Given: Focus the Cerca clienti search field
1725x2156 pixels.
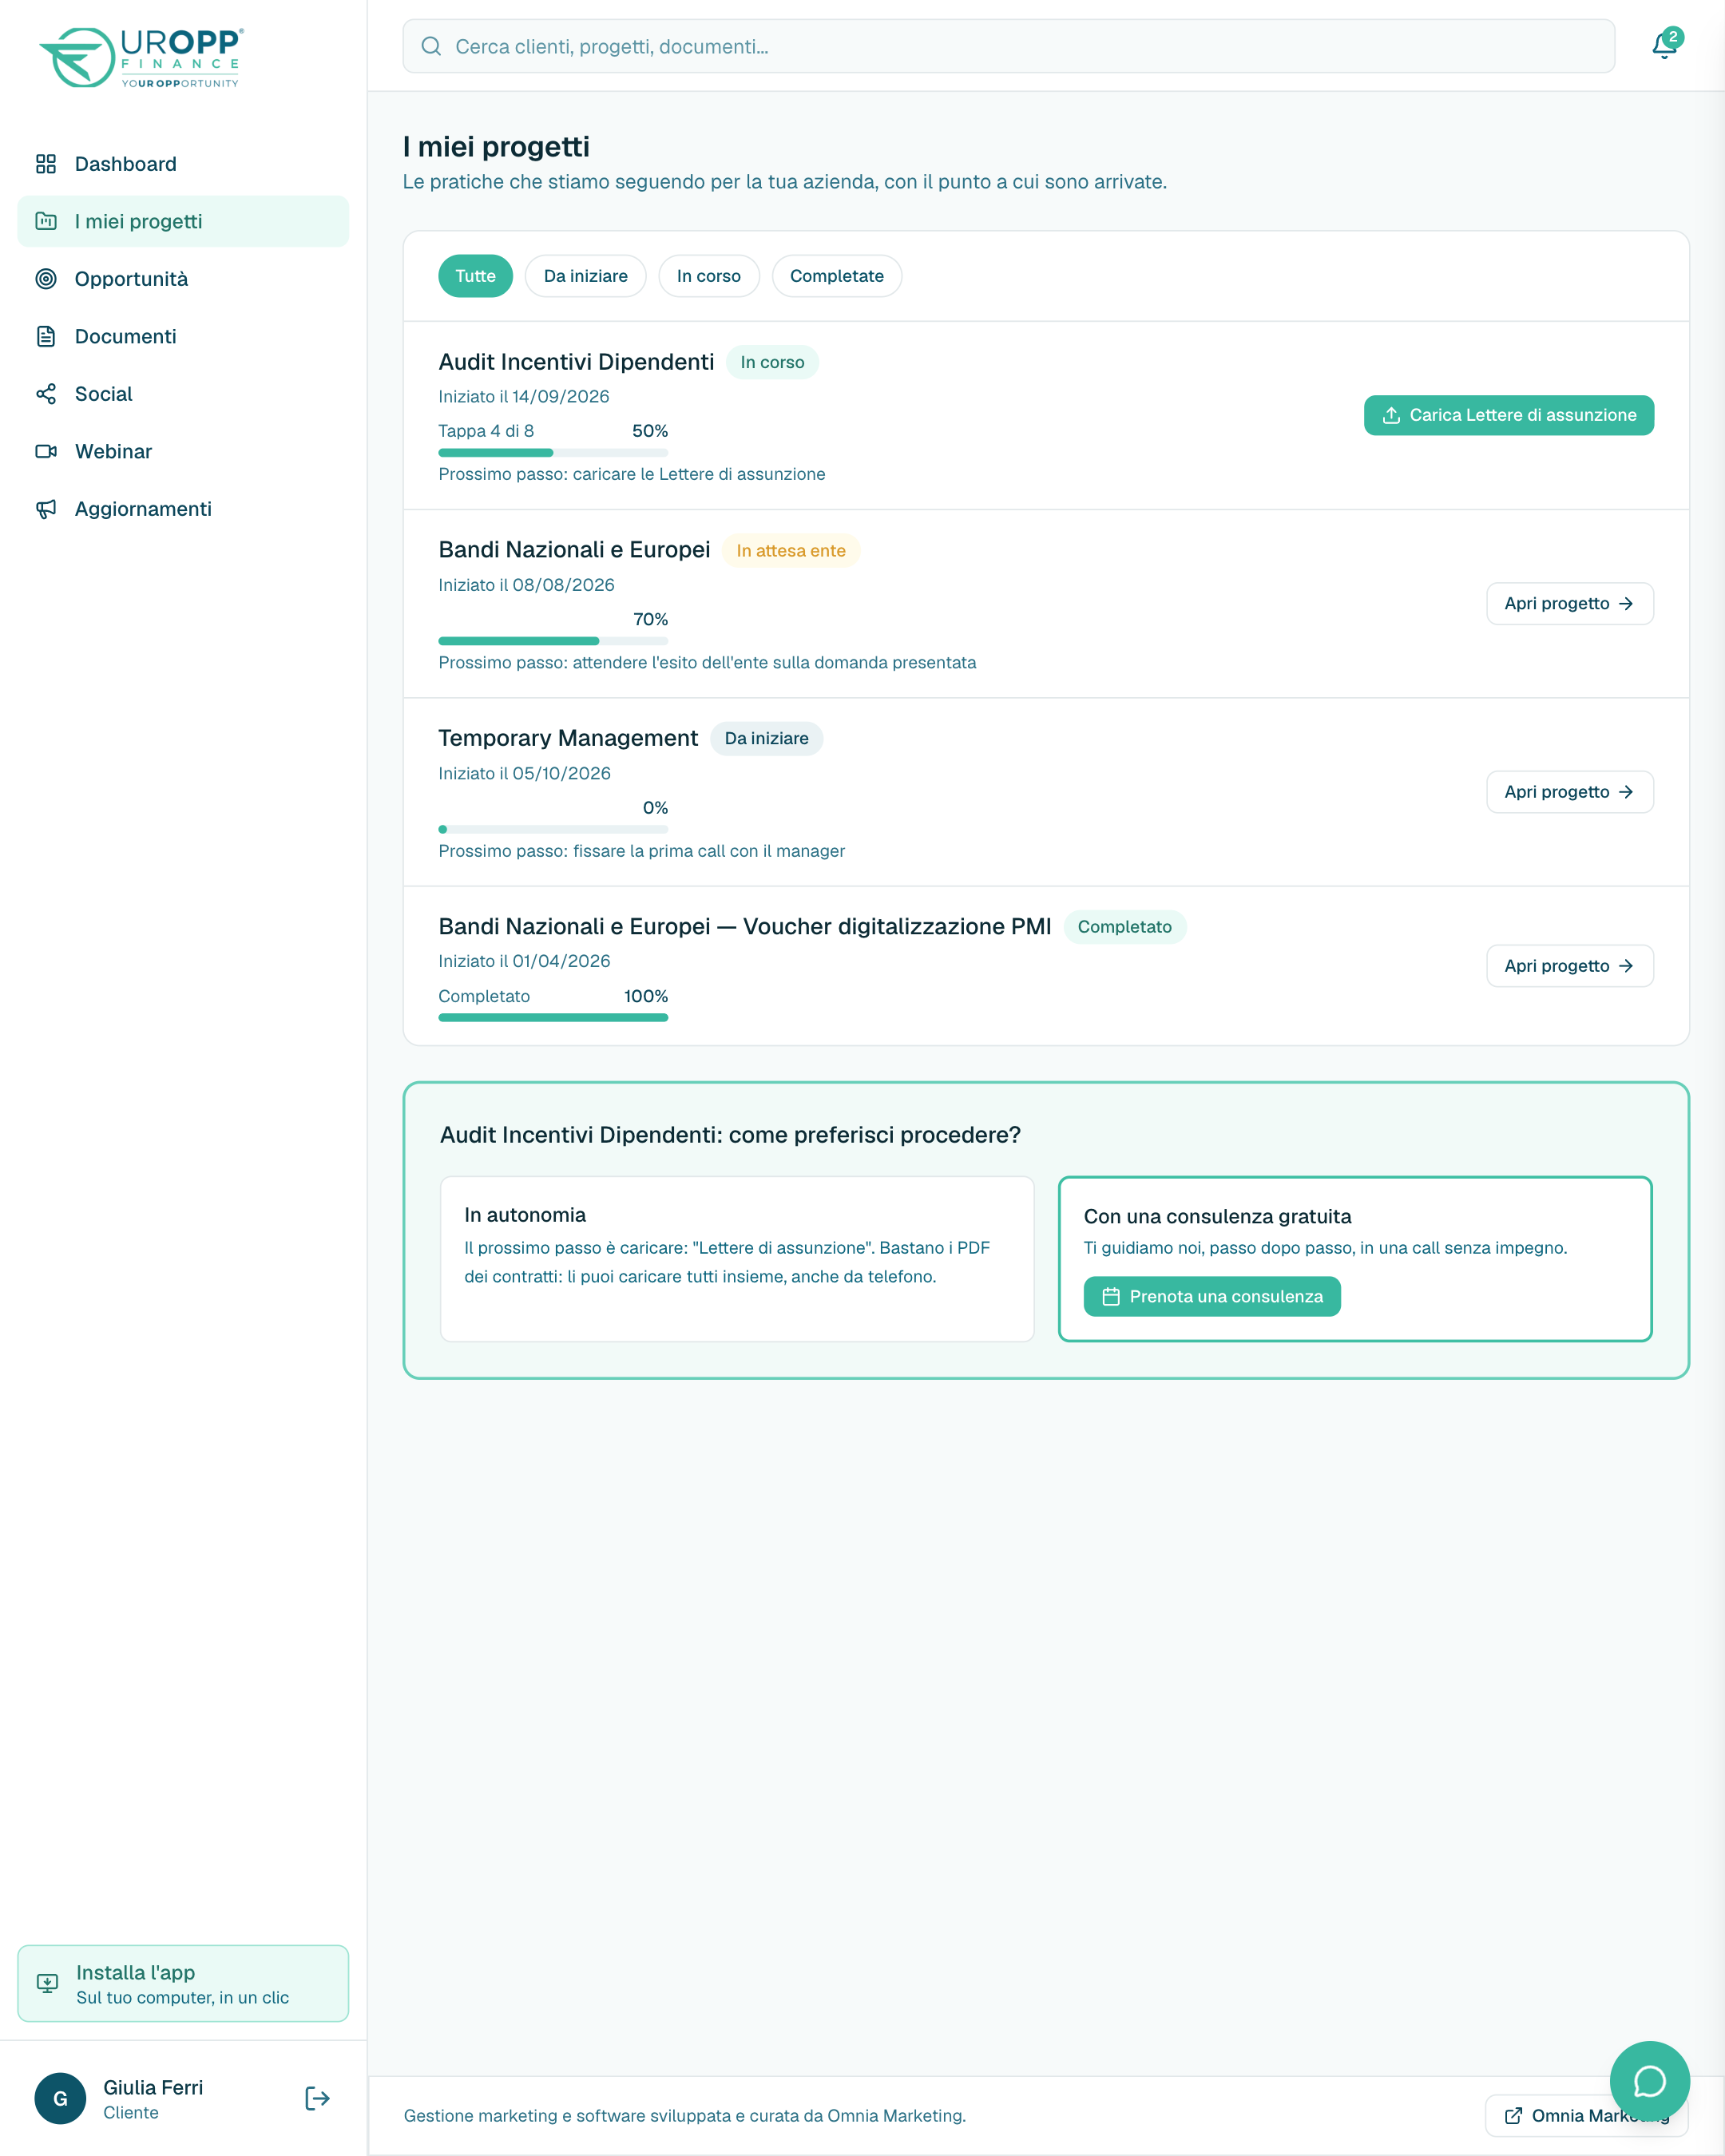Looking at the screenshot, I should (x=1008, y=46).
